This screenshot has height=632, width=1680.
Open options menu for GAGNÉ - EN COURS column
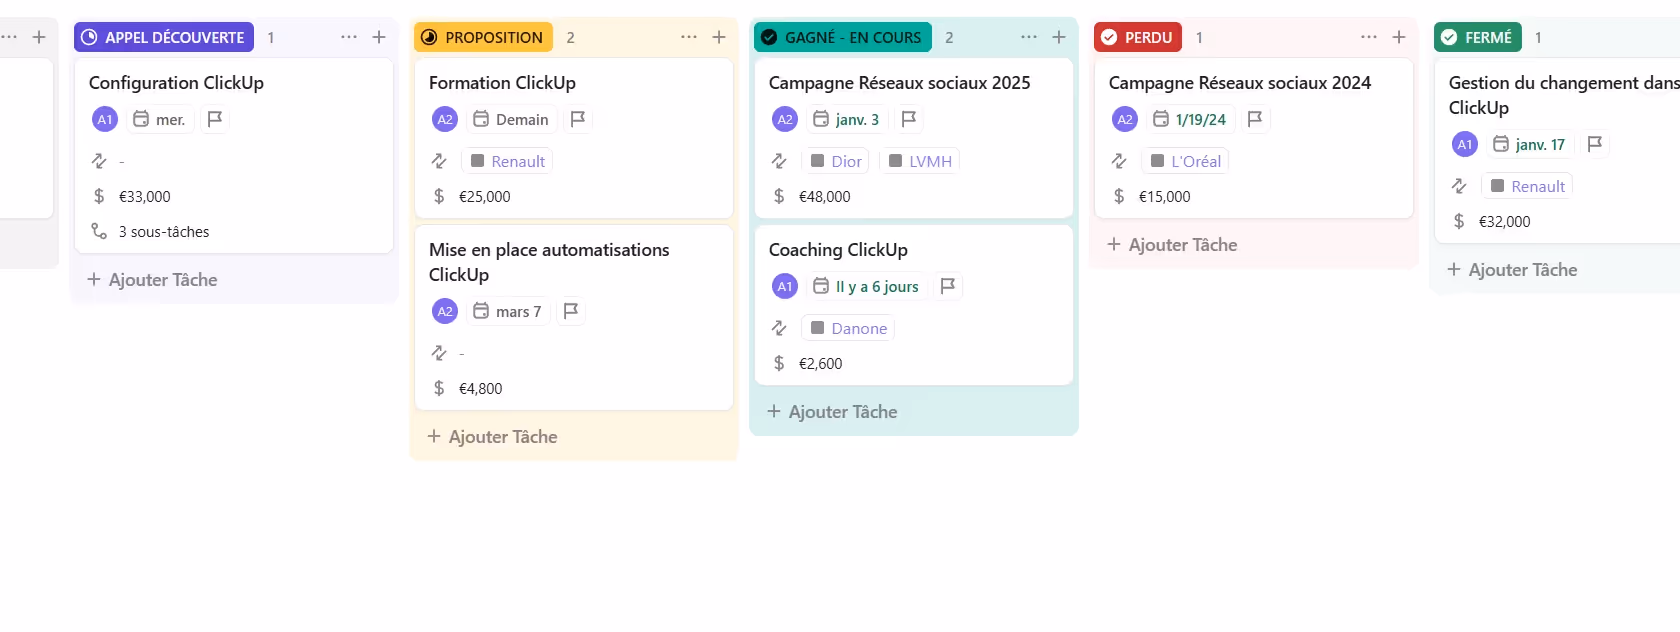pyautogui.click(x=1028, y=37)
